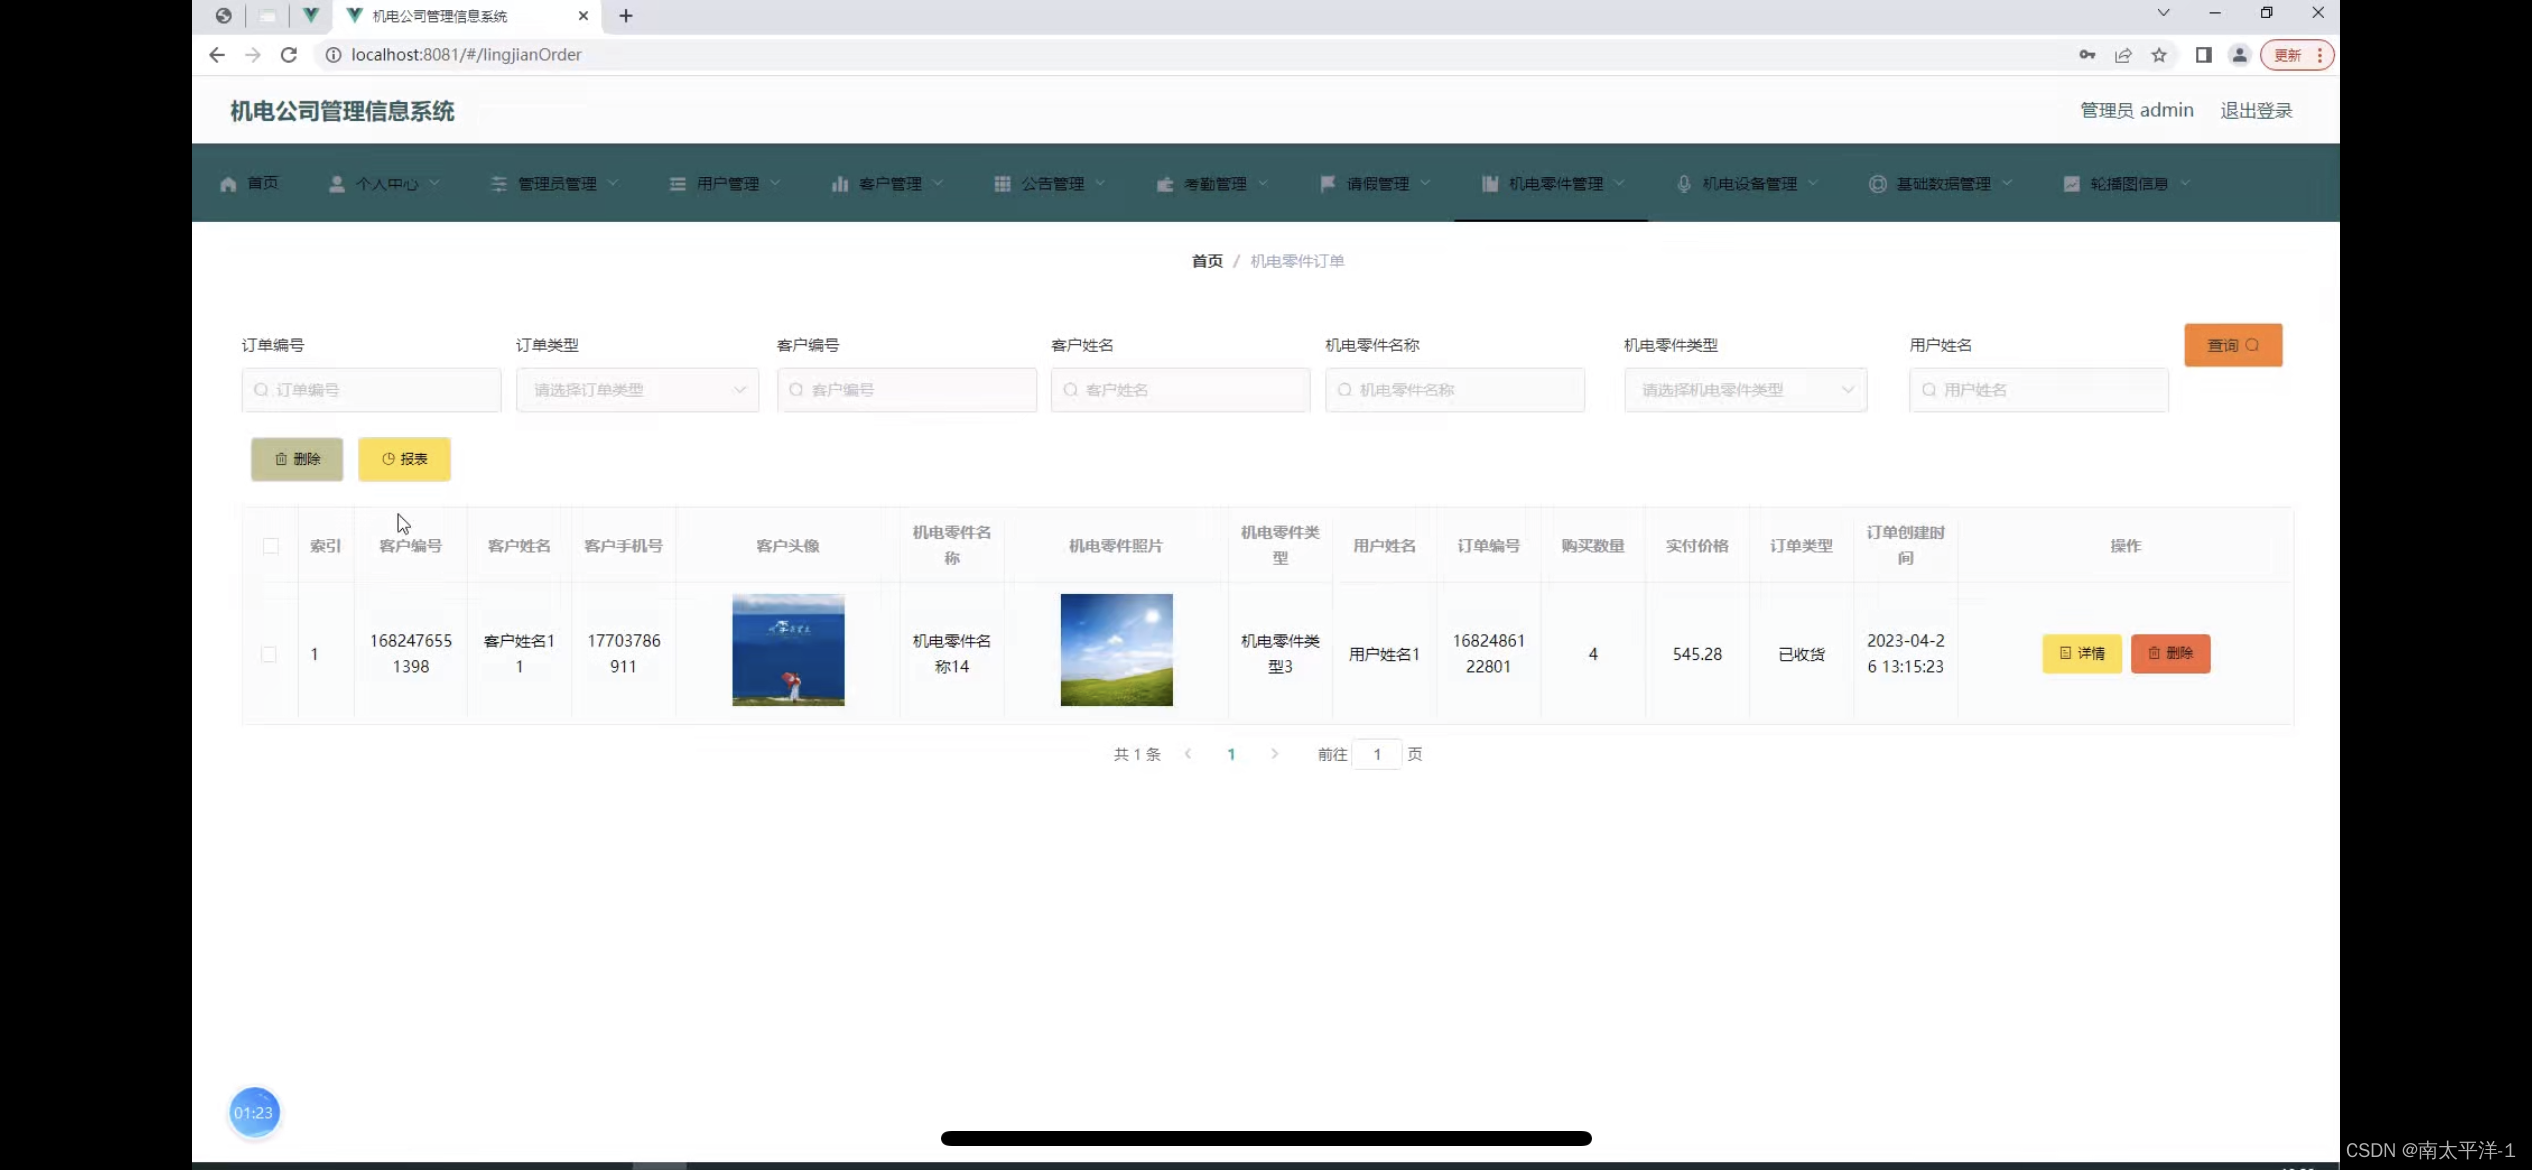Focus the 客户编号 search input
This screenshot has height=1170, width=2532.
(x=907, y=390)
